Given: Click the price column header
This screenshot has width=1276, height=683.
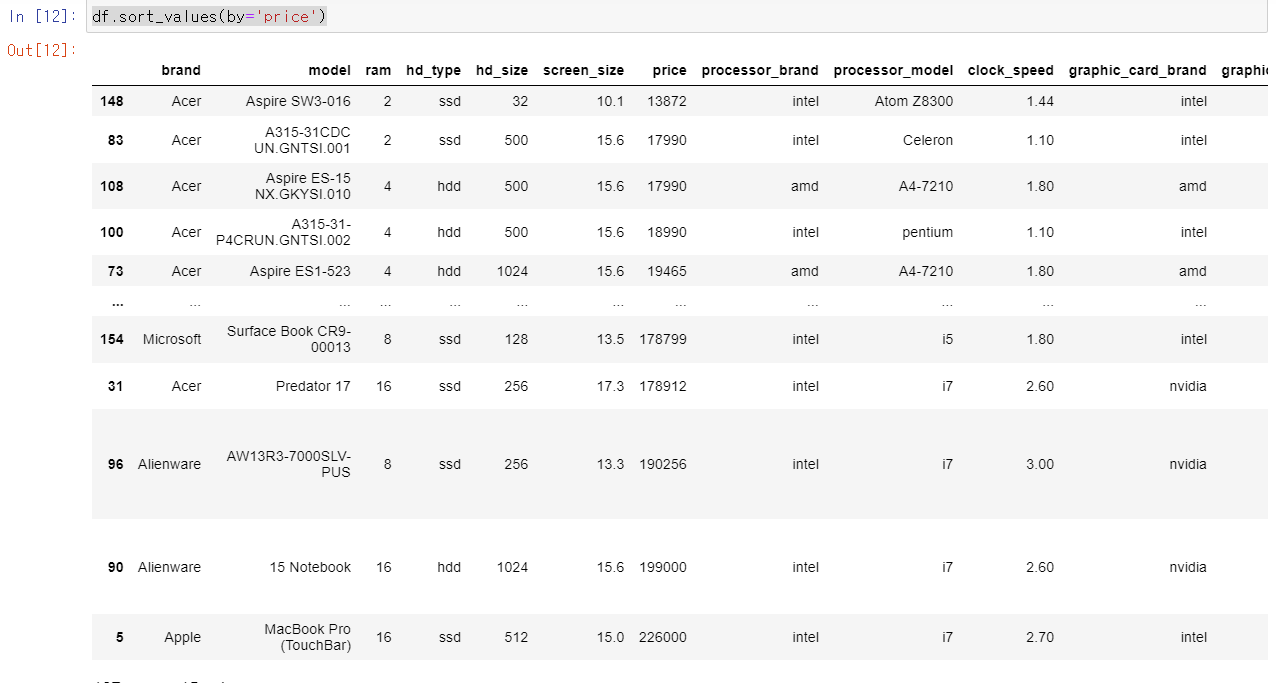Looking at the screenshot, I should pyautogui.click(x=670, y=70).
